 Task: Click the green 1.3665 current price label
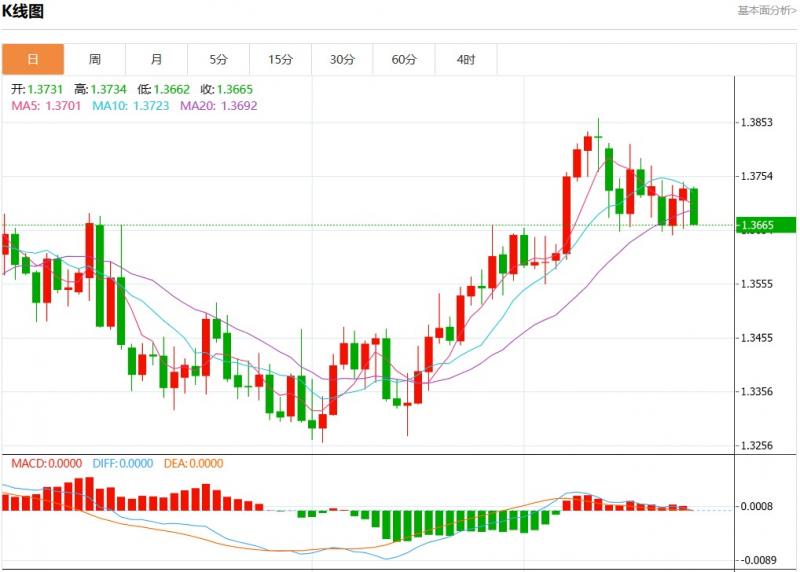point(766,225)
